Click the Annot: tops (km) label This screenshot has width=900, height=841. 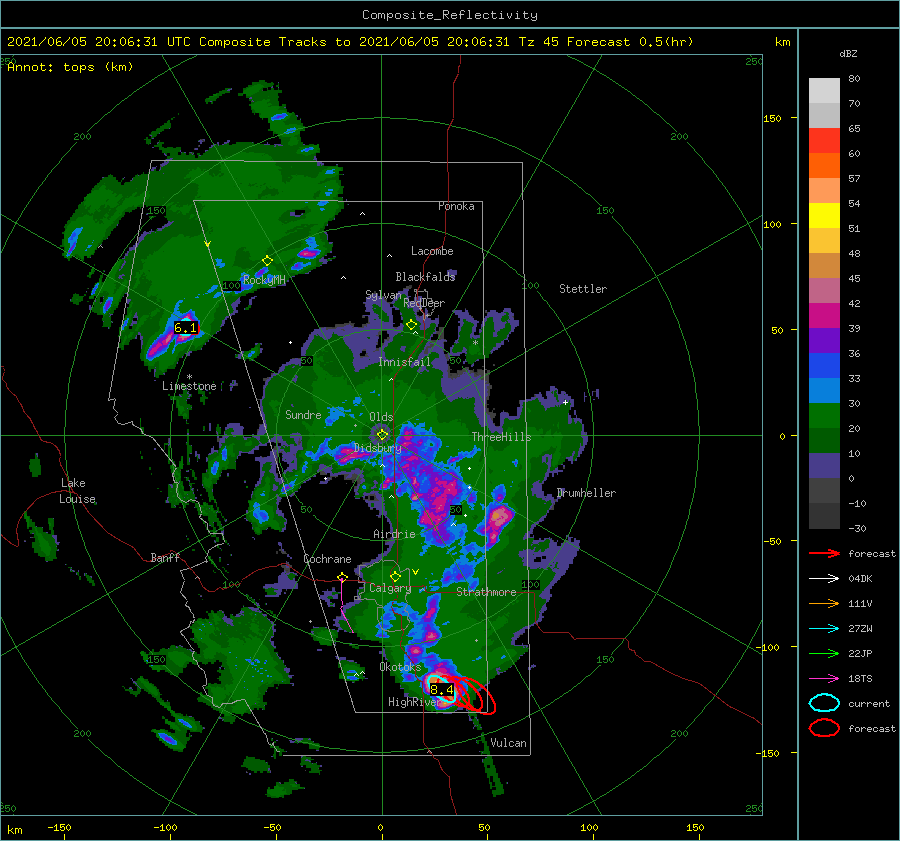(70, 67)
